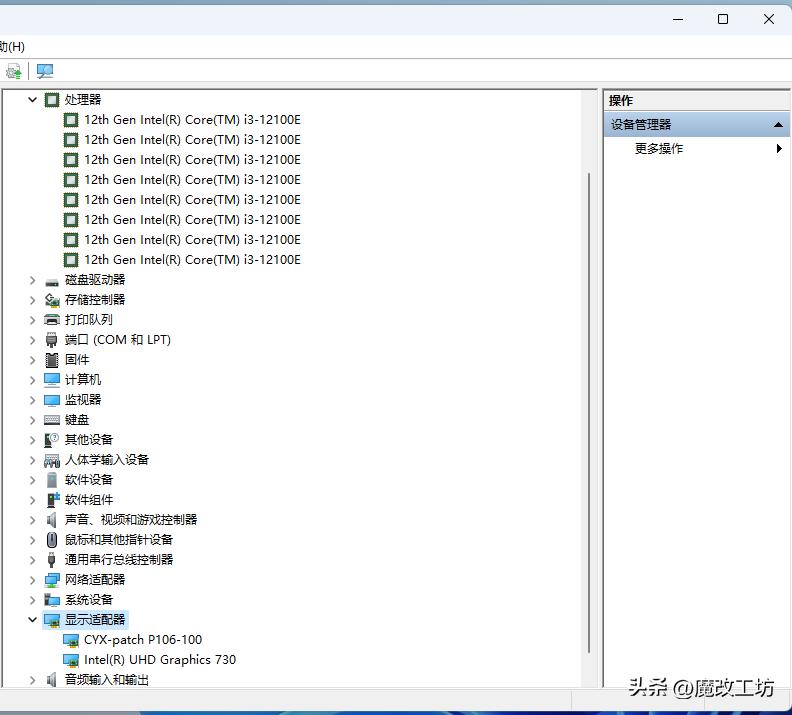Collapse the 显示适配器 category
The image size is (792, 715).
32,620
